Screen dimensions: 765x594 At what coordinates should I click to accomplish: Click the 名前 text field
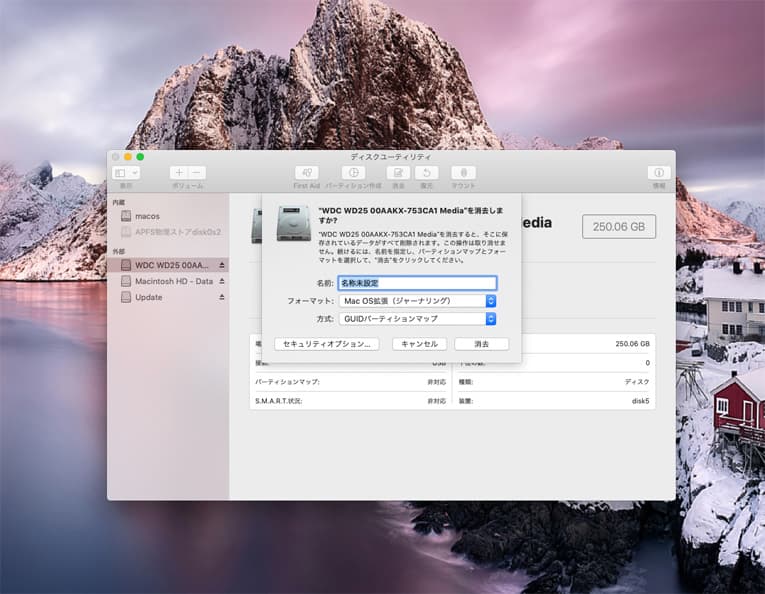coord(417,283)
